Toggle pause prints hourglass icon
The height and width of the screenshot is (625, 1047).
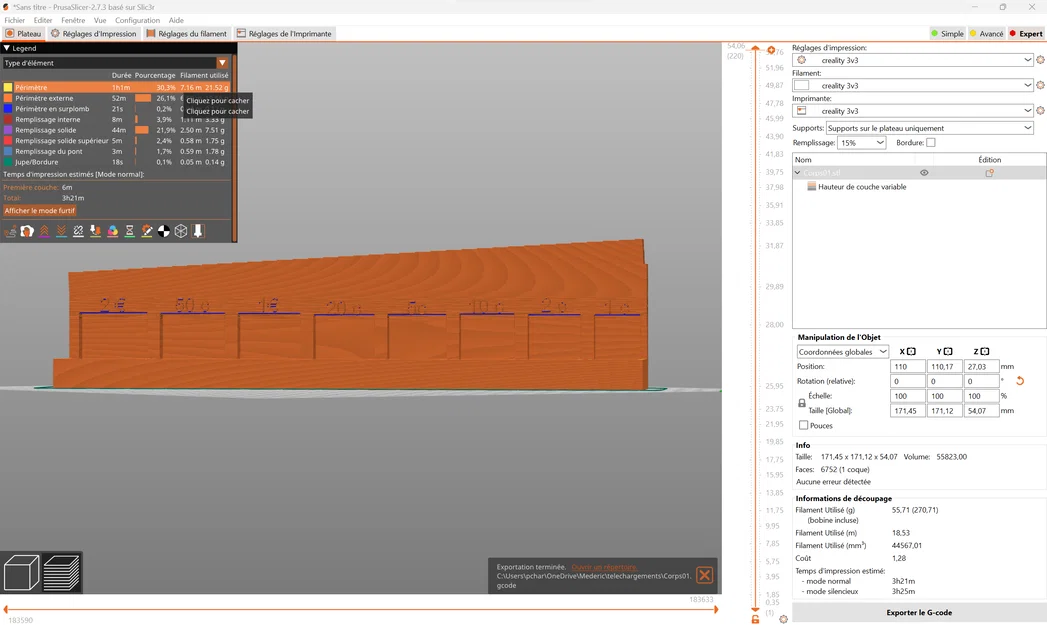click(130, 231)
